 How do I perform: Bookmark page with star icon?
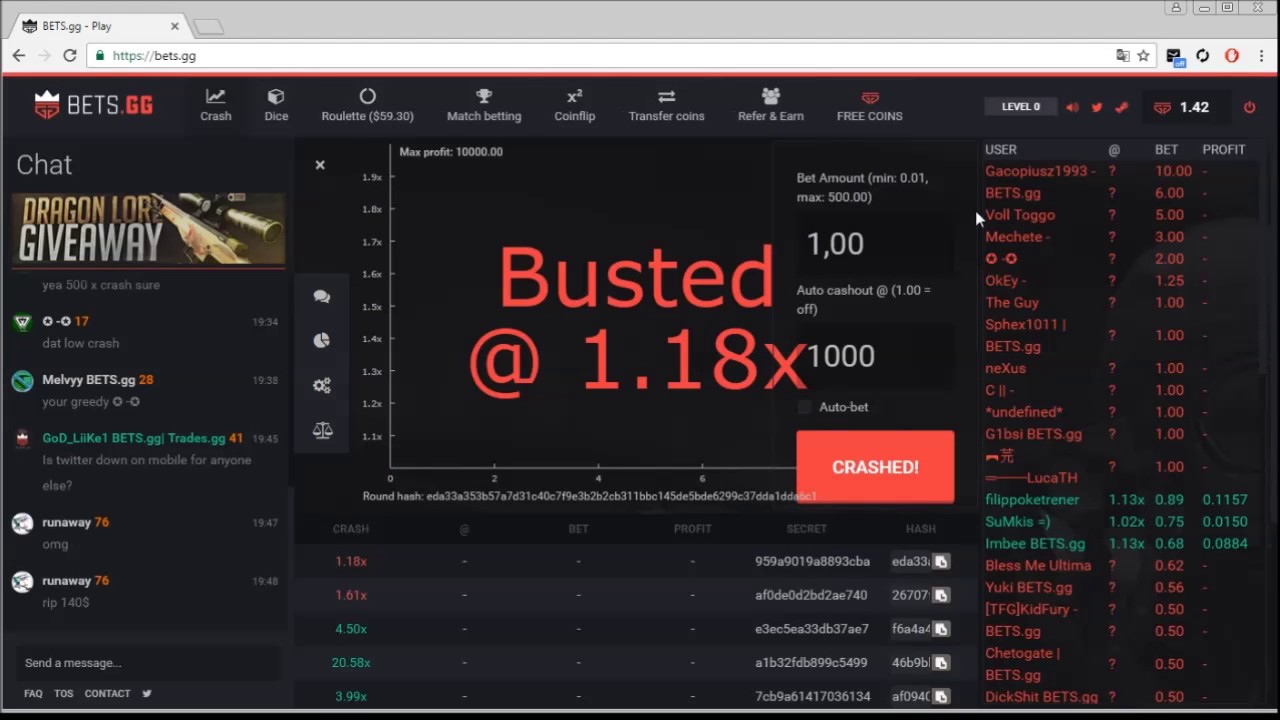point(1143,56)
